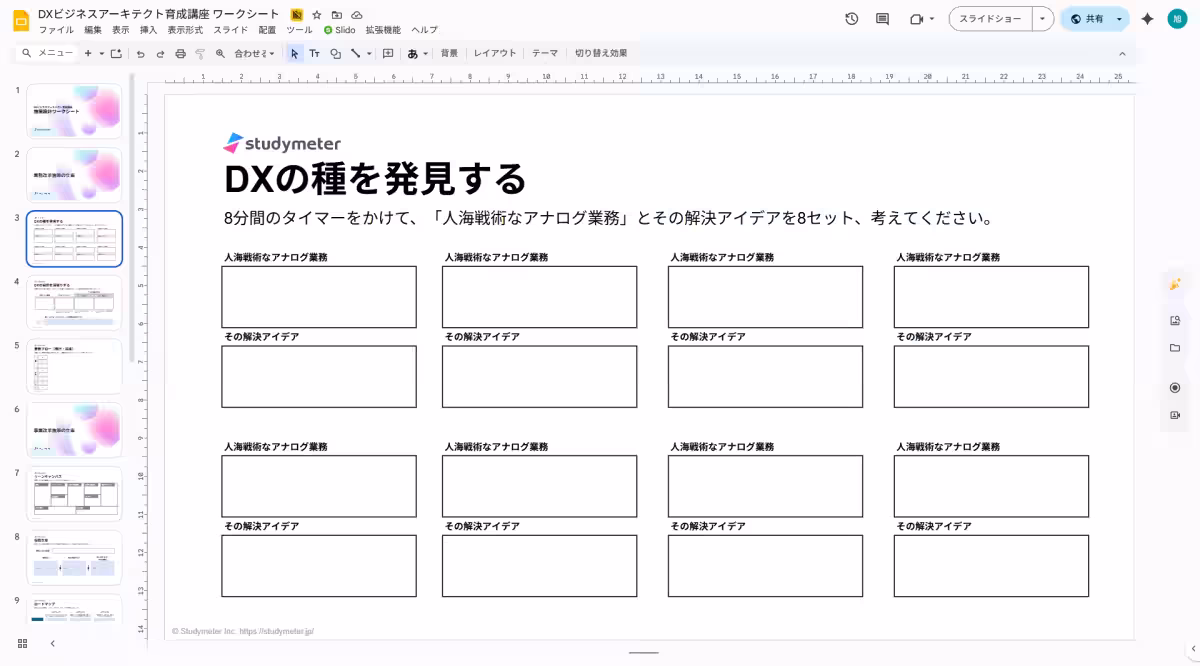The width and height of the screenshot is (1200, 666).
Task: Open grid view at bottom left
Action: pyautogui.click(x=22, y=644)
